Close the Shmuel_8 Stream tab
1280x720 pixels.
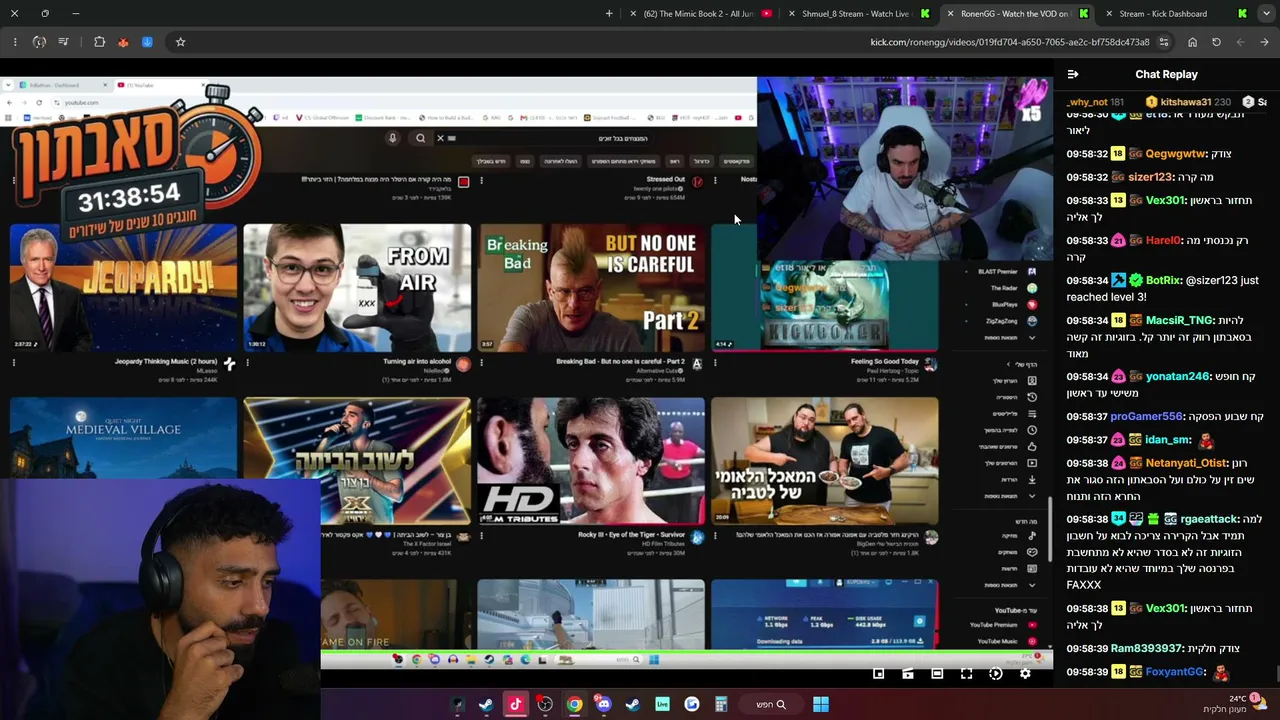click(792, 14)
